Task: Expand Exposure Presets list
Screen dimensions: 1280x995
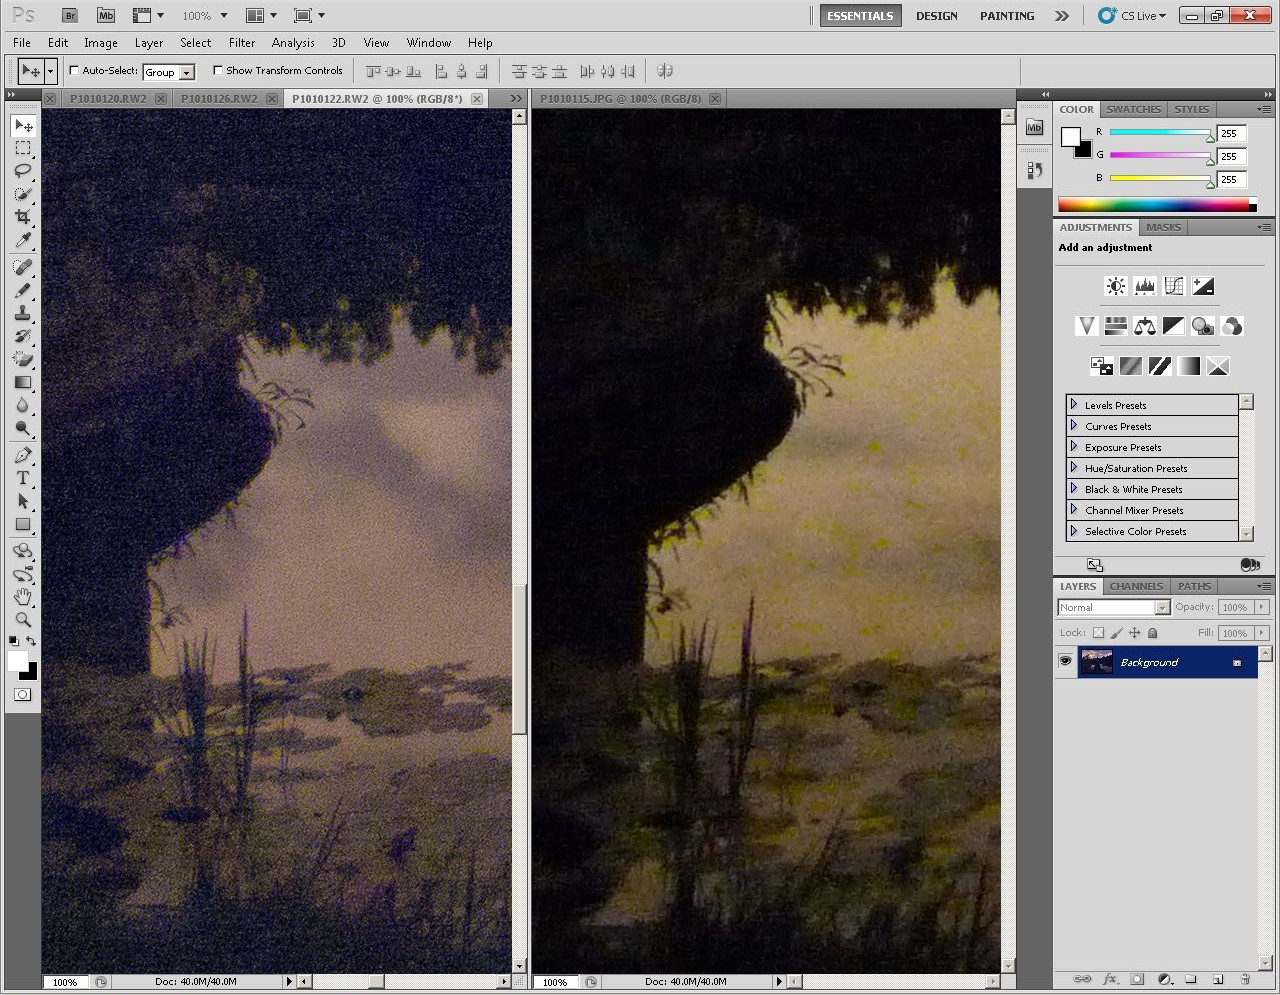Action: 1074,447
